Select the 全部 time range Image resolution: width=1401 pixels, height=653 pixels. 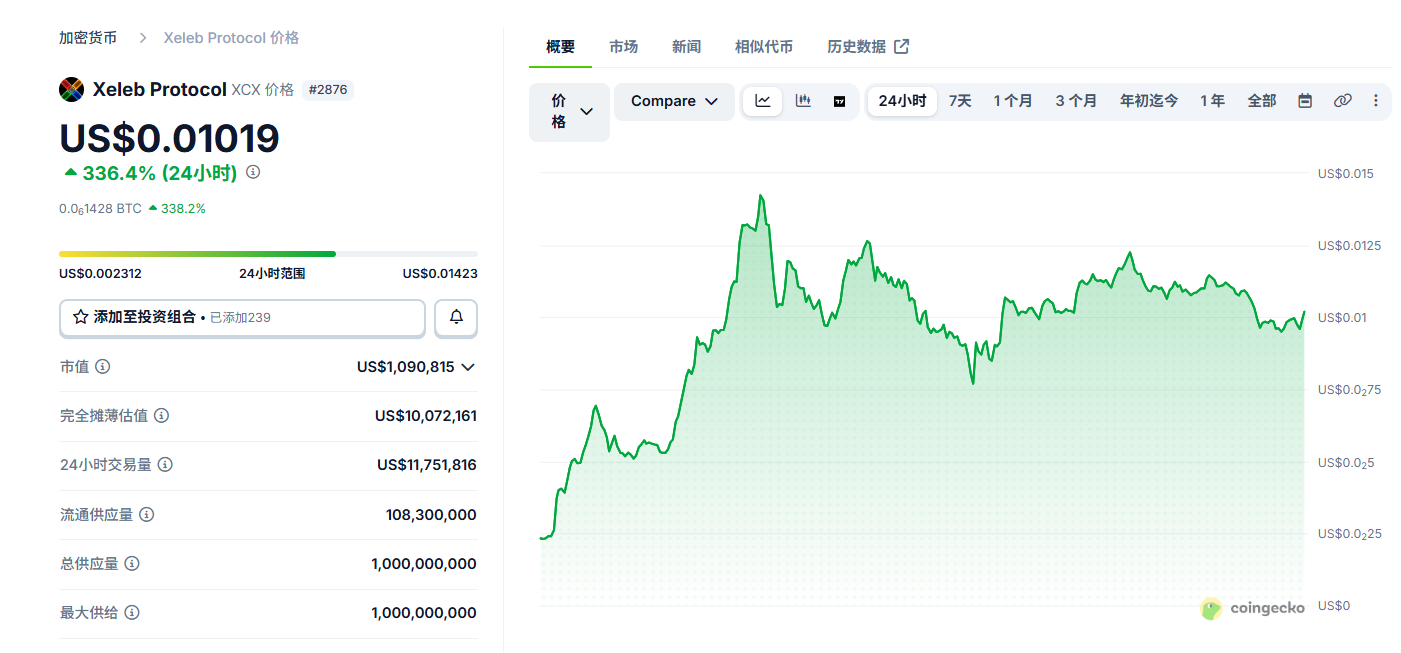pos(1262,101)
